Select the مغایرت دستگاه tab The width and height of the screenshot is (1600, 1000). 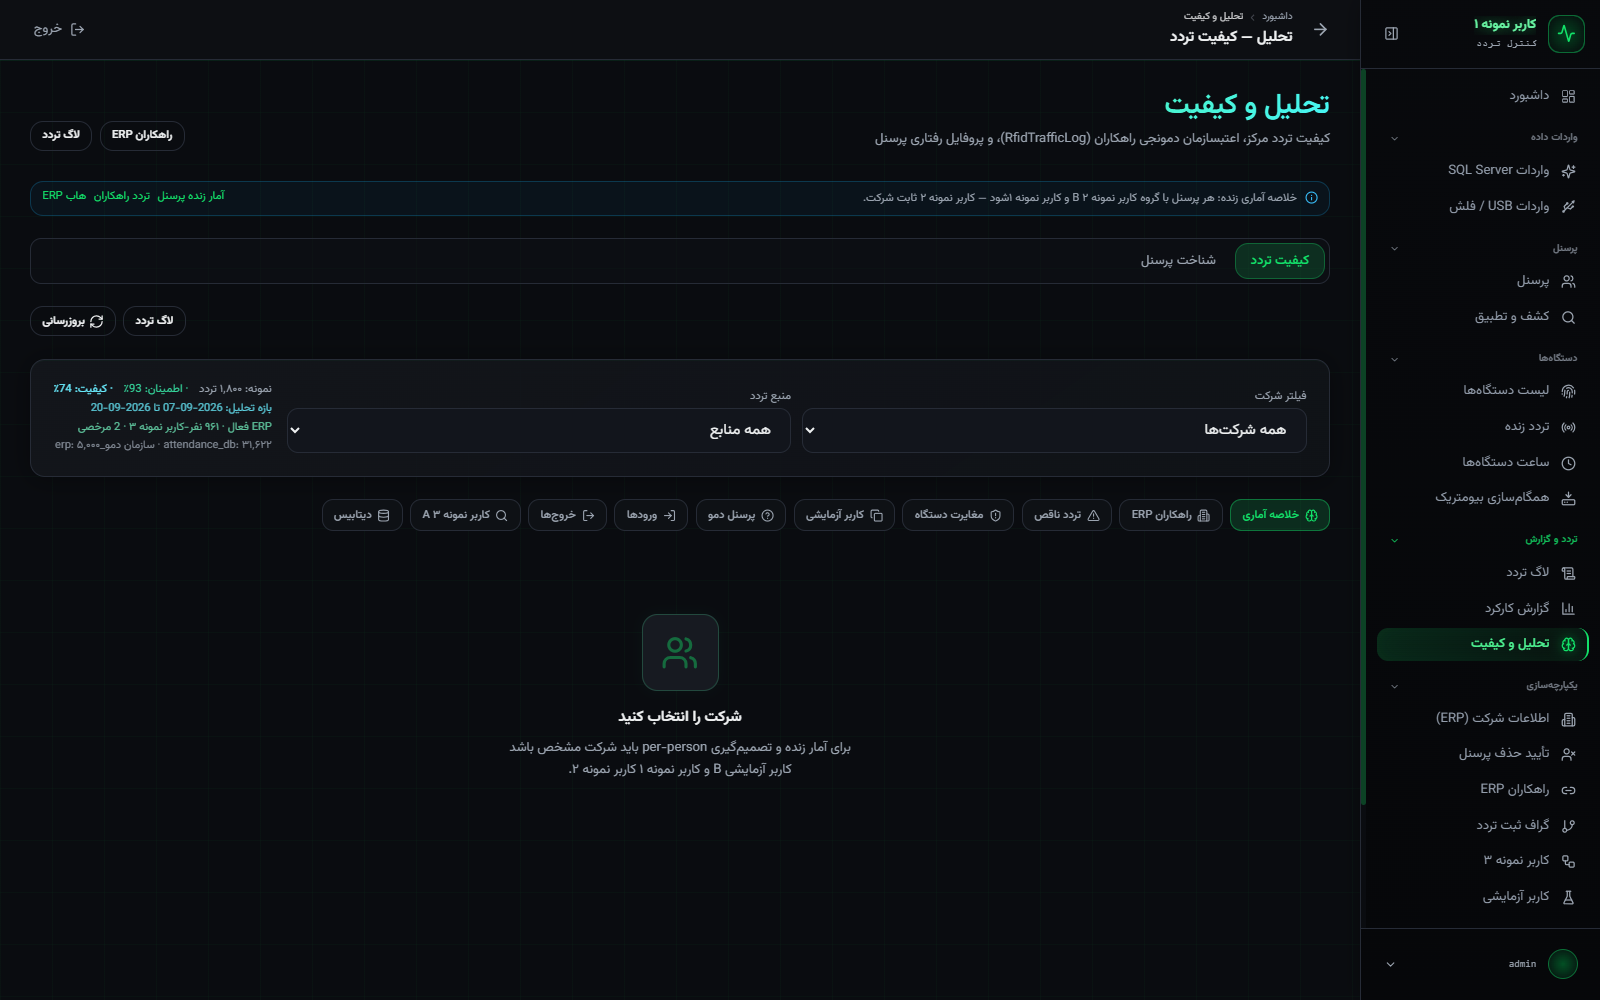tap(958, 515)
